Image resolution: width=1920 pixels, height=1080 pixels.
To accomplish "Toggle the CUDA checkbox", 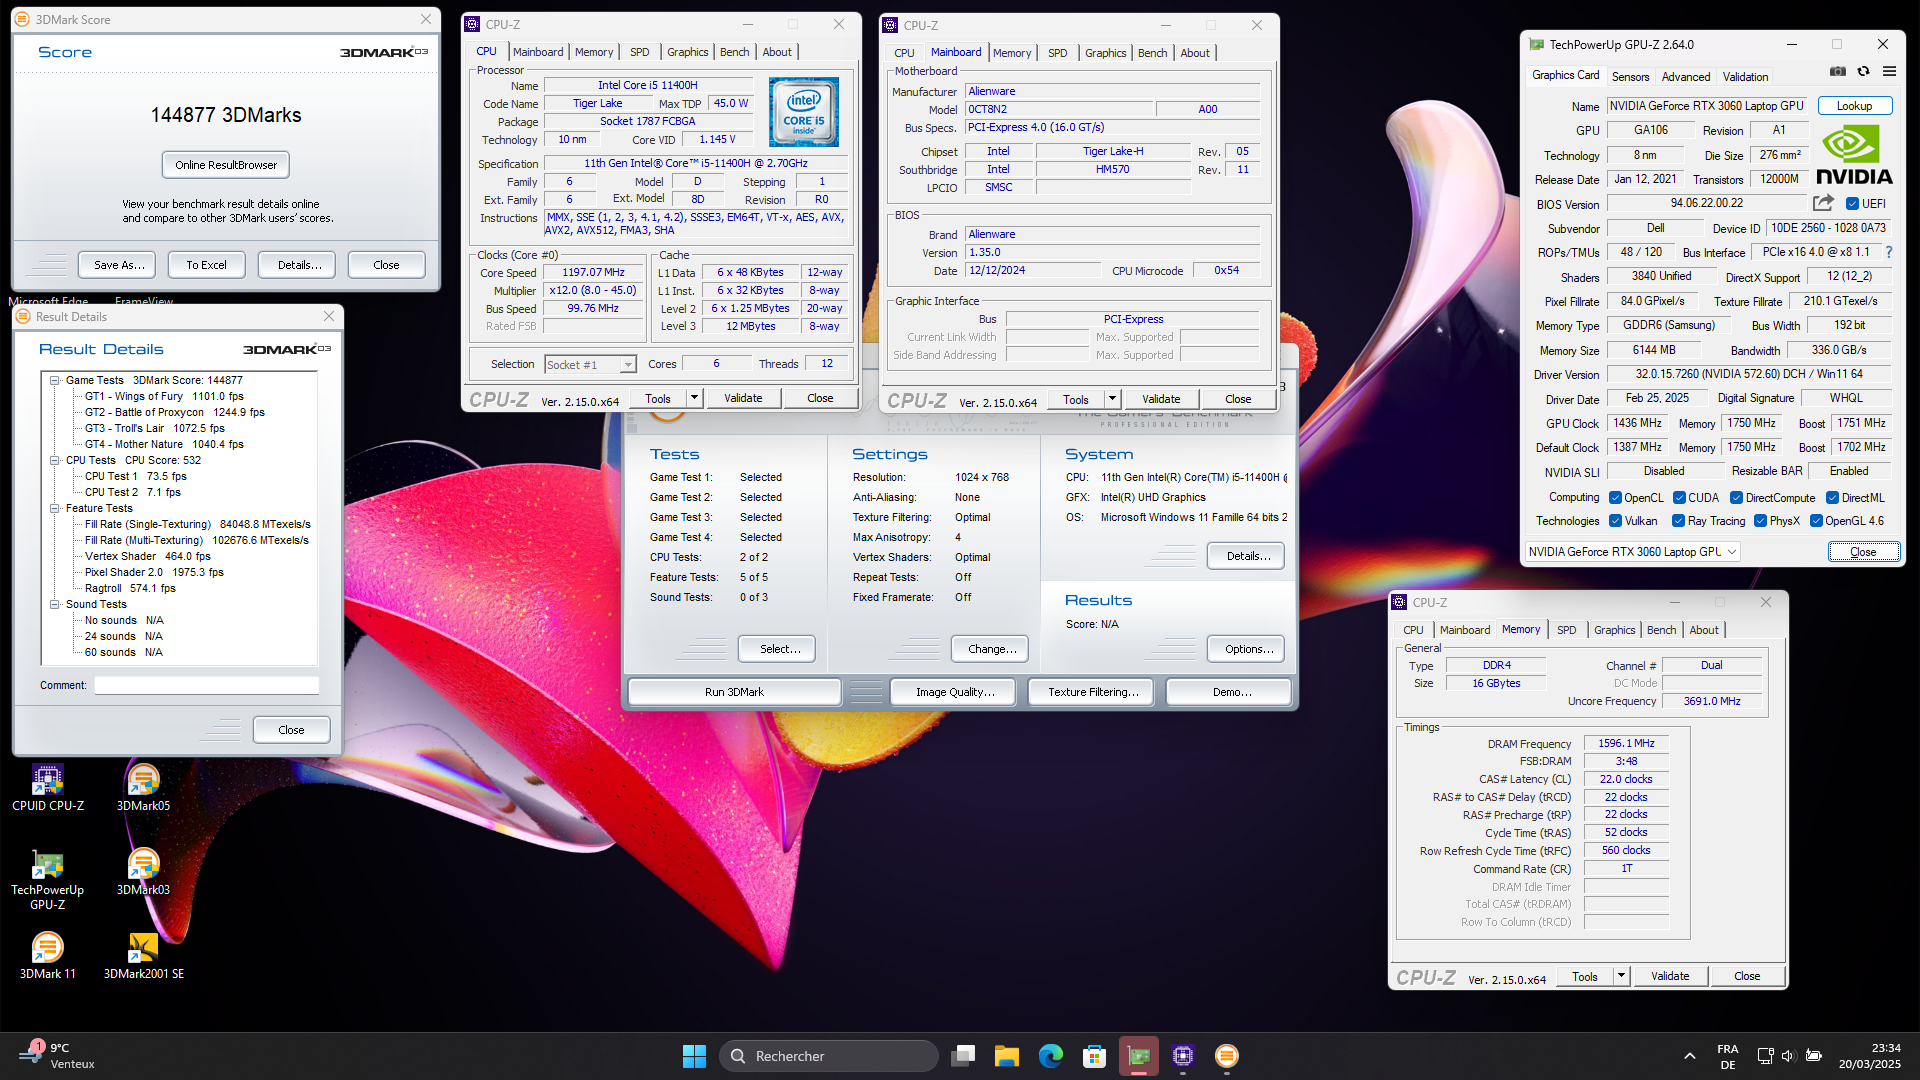I will point(1680,498).
